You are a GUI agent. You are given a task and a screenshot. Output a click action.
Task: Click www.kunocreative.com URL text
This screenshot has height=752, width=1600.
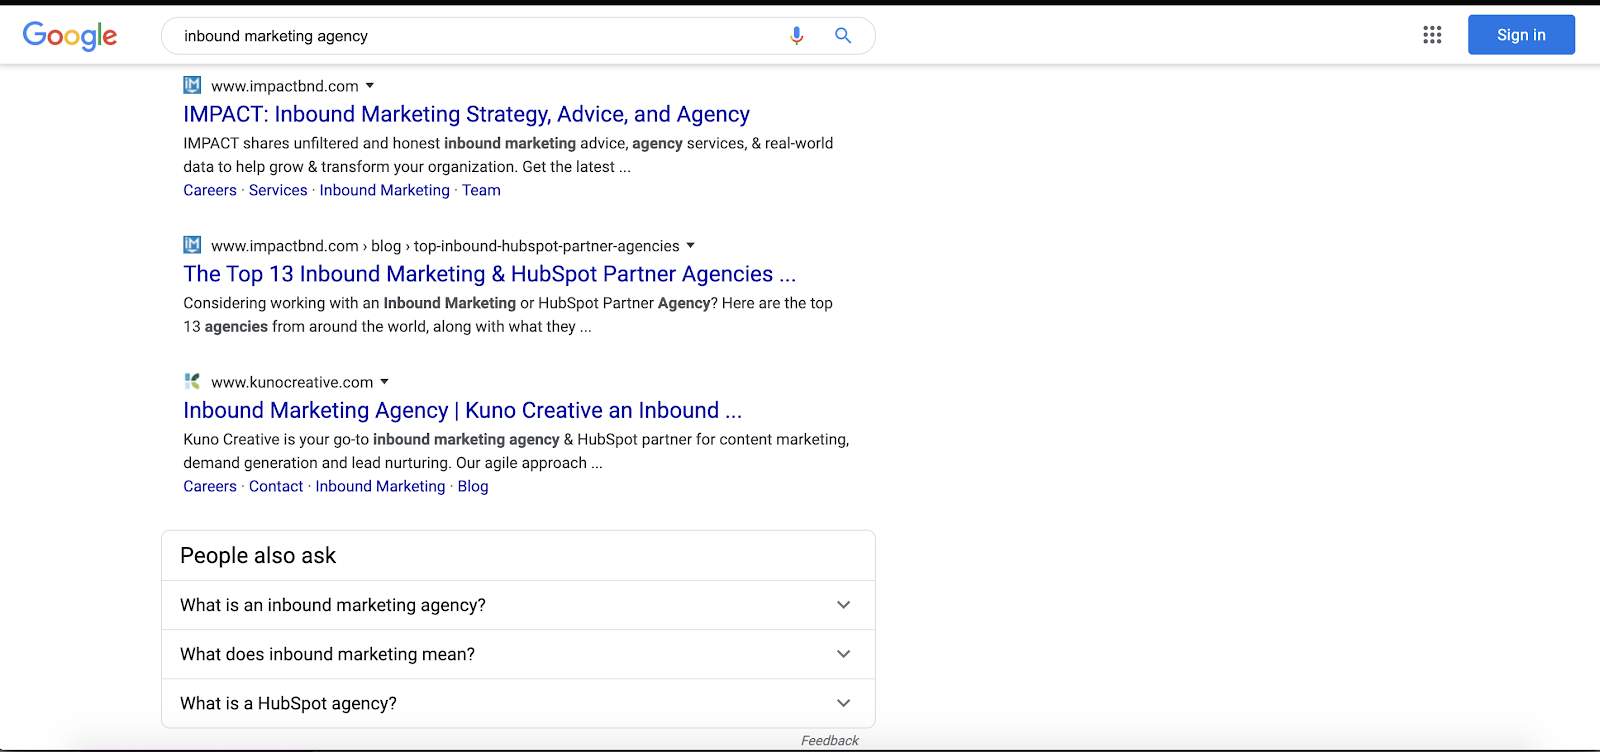(x=292, y=382)
